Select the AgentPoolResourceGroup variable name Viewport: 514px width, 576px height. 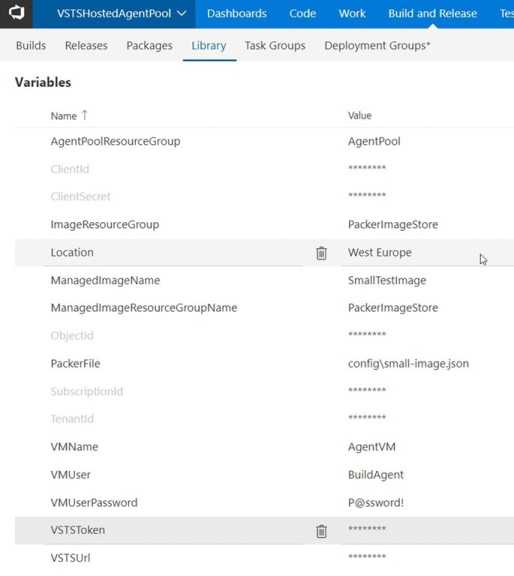point(115,141)
